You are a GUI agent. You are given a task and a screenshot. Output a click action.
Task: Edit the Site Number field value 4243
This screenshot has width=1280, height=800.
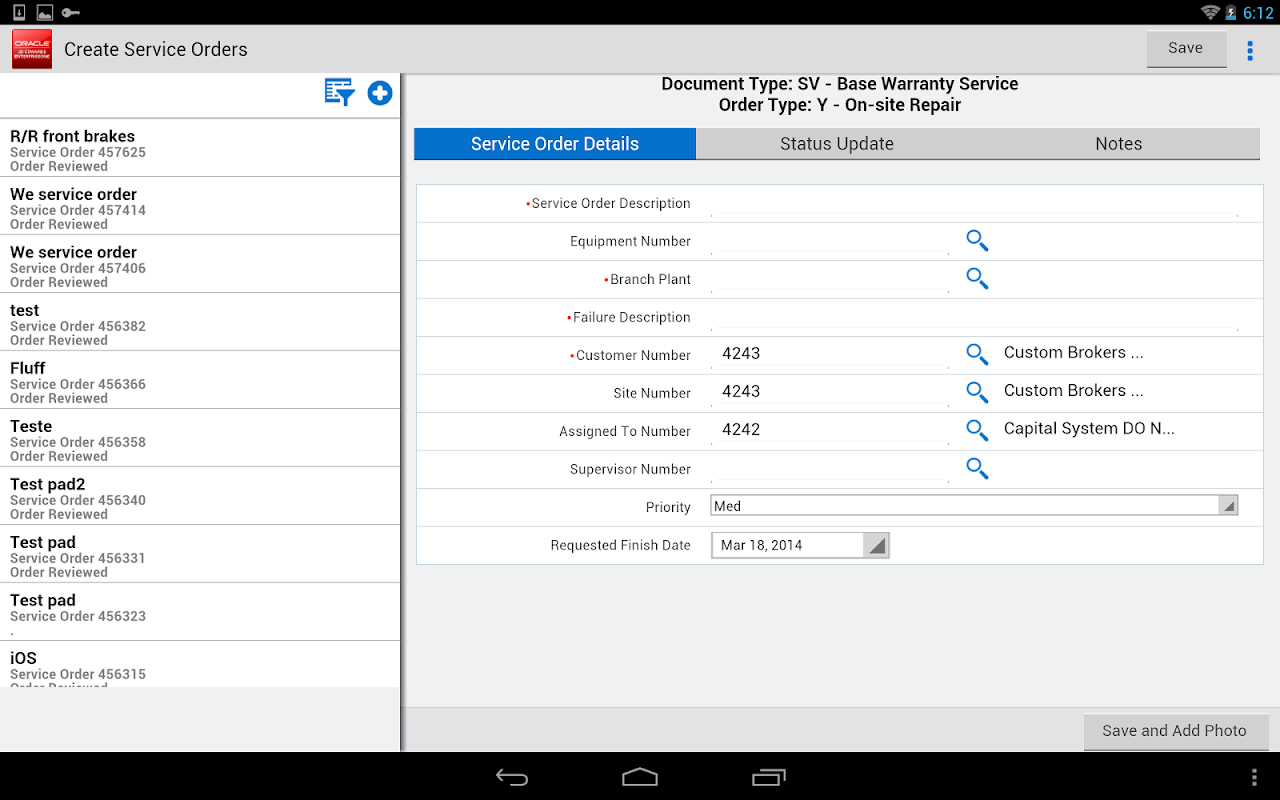click(830, 392)
